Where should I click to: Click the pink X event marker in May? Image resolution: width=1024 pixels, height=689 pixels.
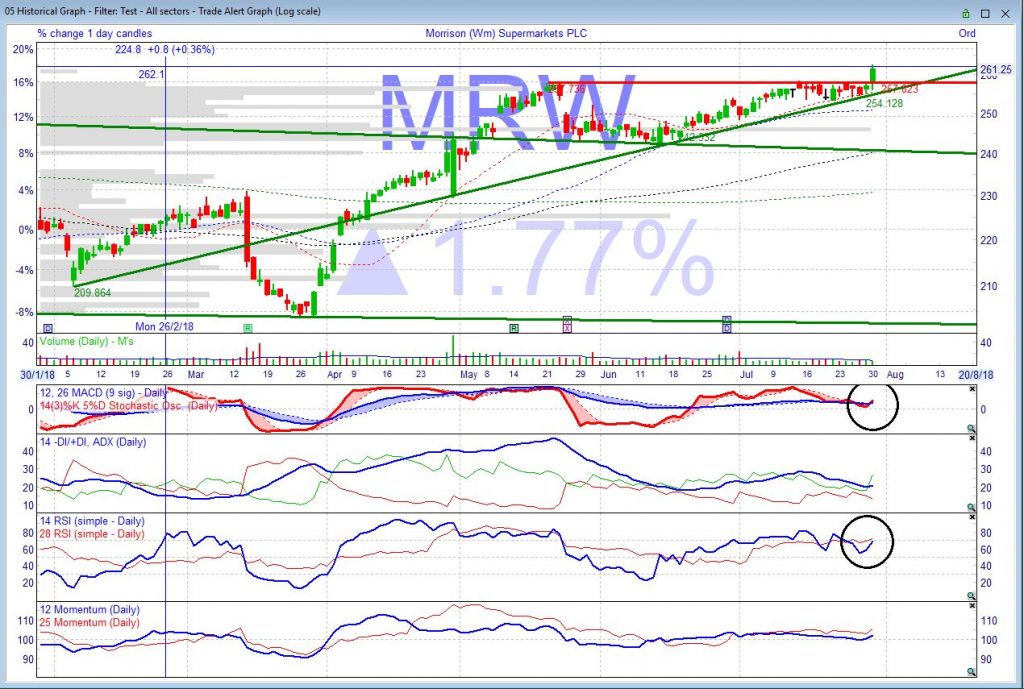[x=567, y=328]
